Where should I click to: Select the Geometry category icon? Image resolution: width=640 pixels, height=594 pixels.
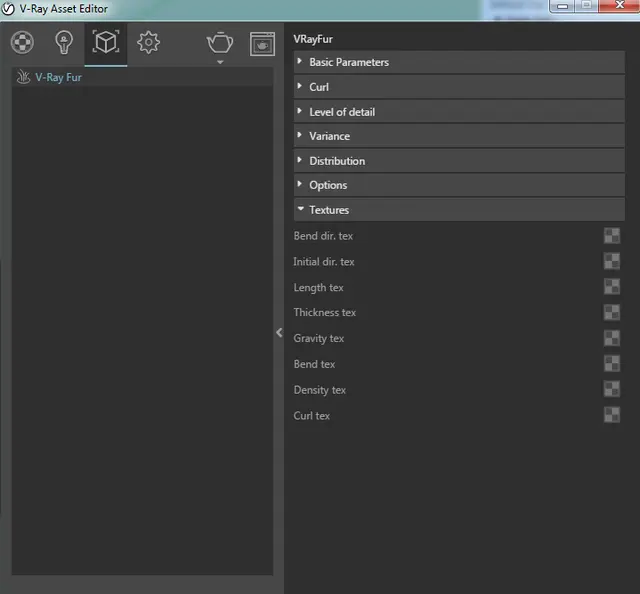106,43
